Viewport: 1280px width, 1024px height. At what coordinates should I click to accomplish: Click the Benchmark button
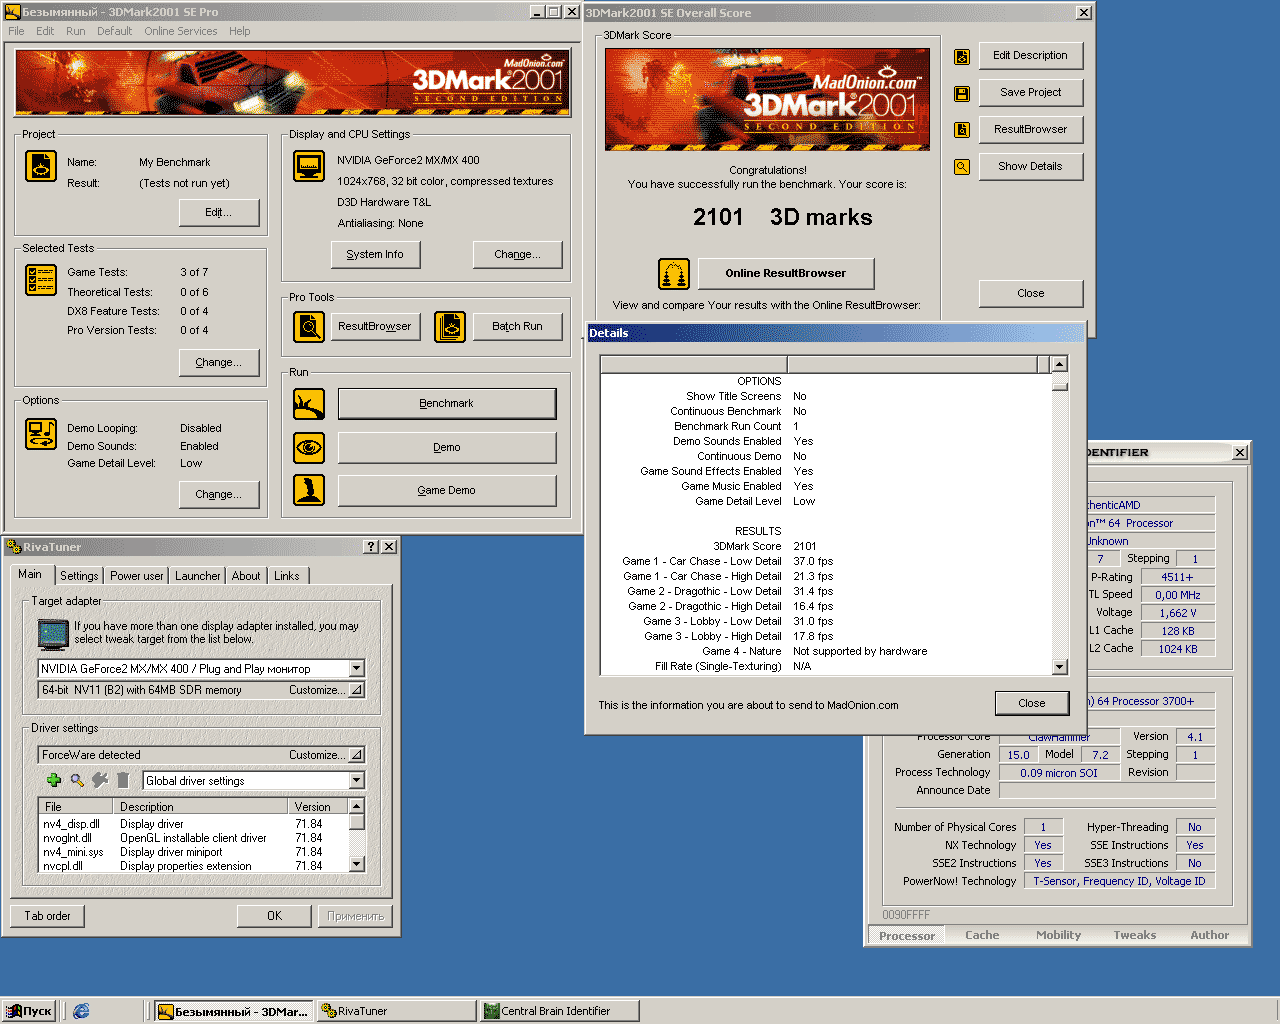[447, 404]
